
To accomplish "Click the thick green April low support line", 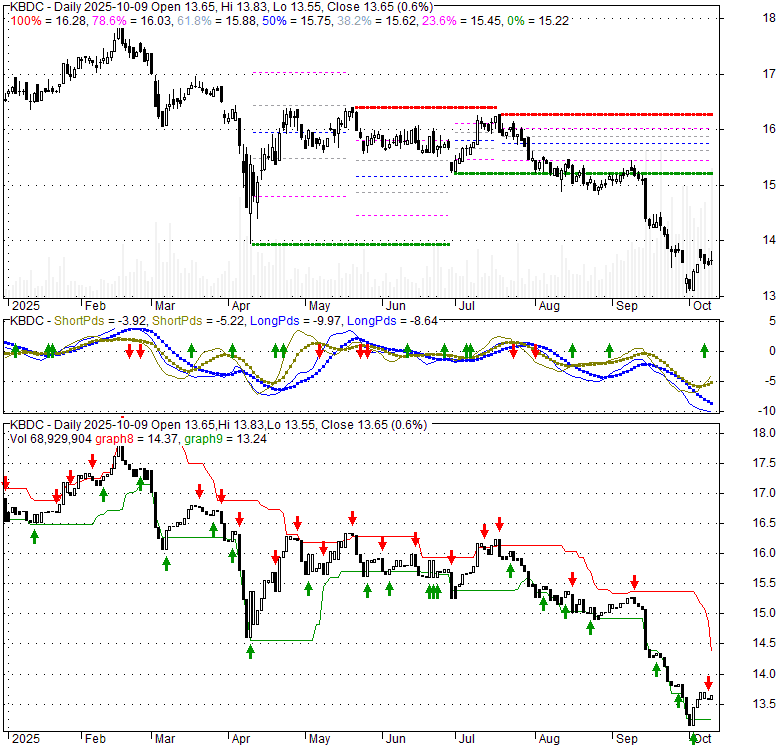I will click(x=351, y=244).
